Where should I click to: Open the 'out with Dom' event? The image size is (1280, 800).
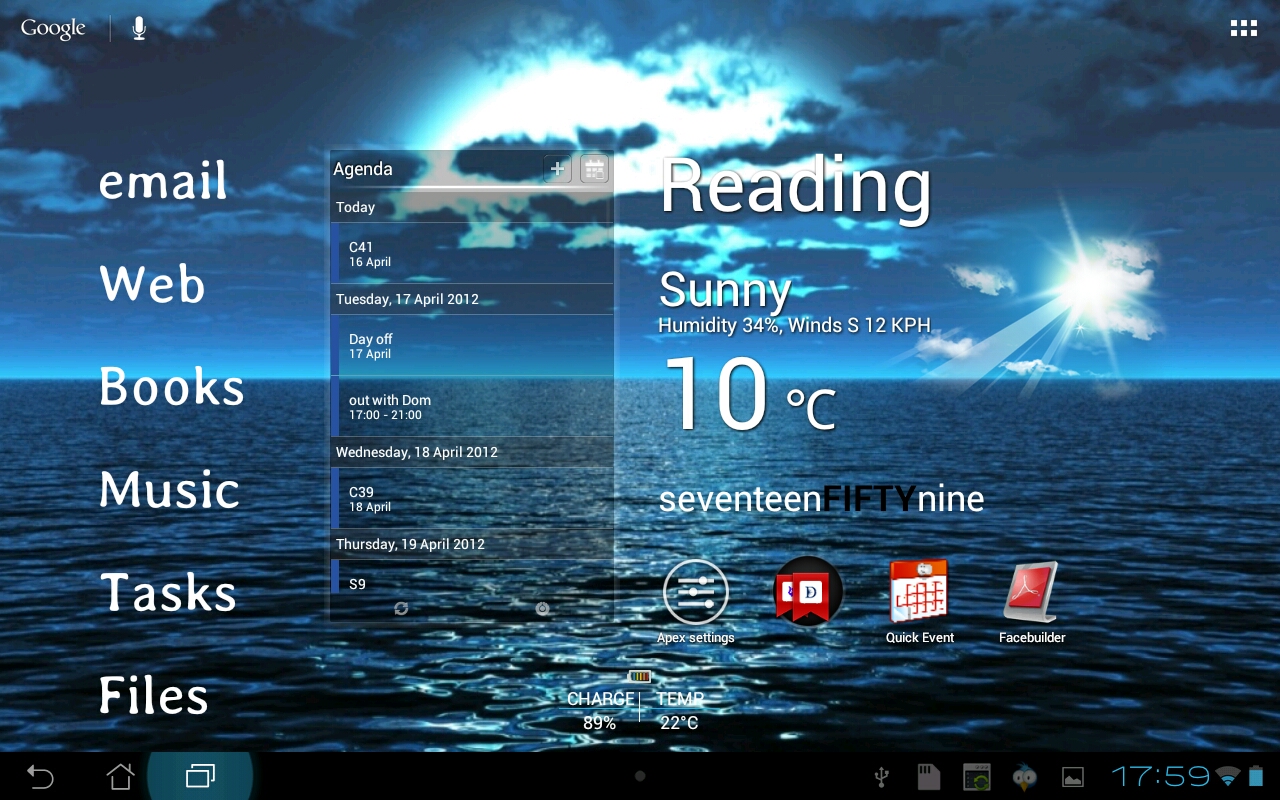(471, 406)
